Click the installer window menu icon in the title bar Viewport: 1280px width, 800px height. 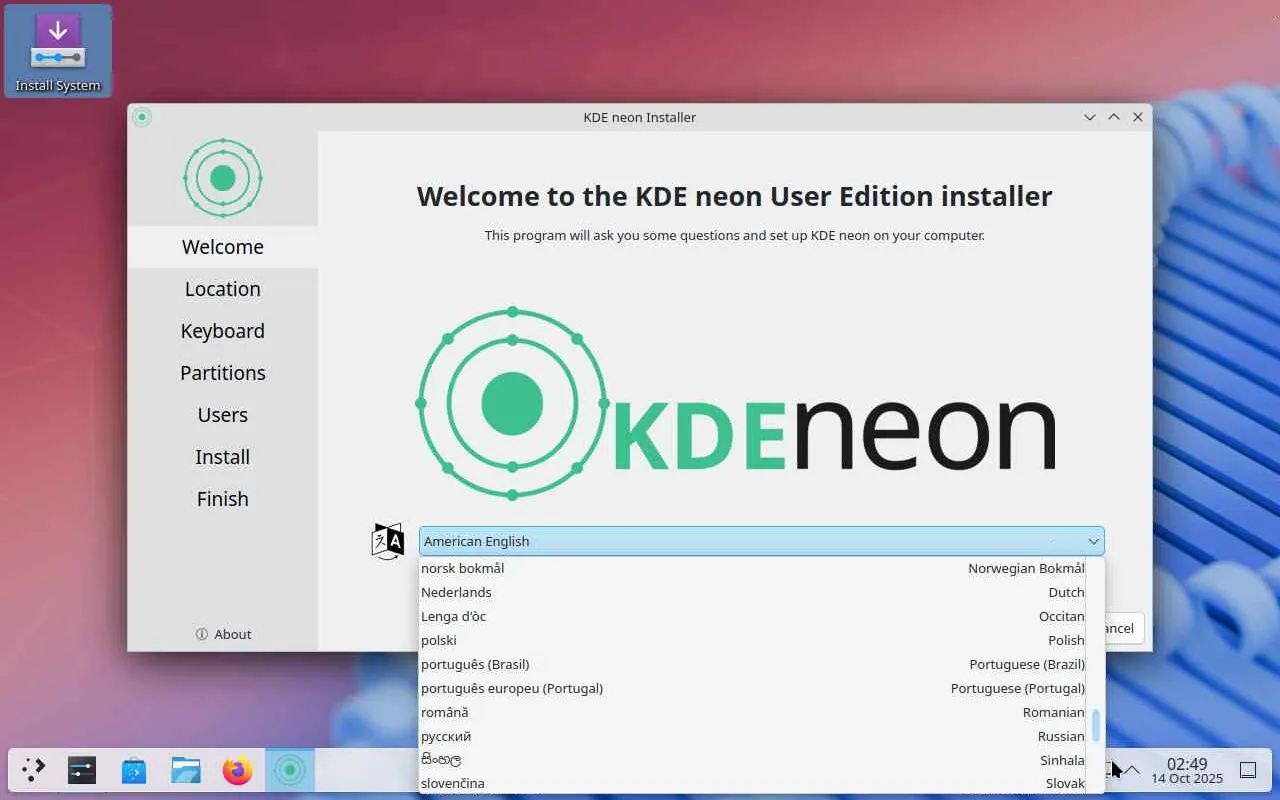click(x=142, y=117)
